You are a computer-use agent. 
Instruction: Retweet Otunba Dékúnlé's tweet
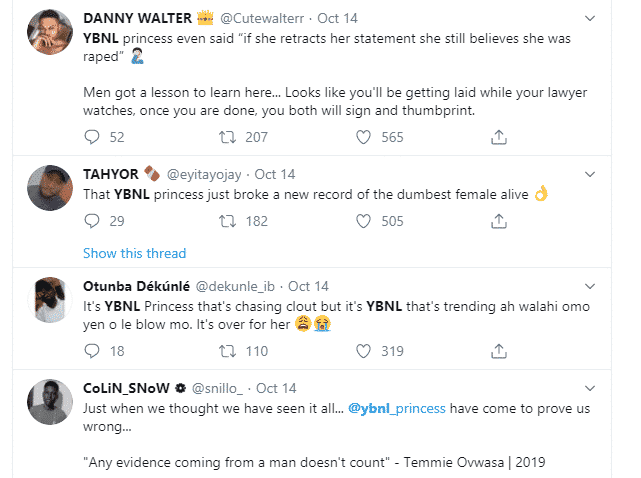(227, 350)
